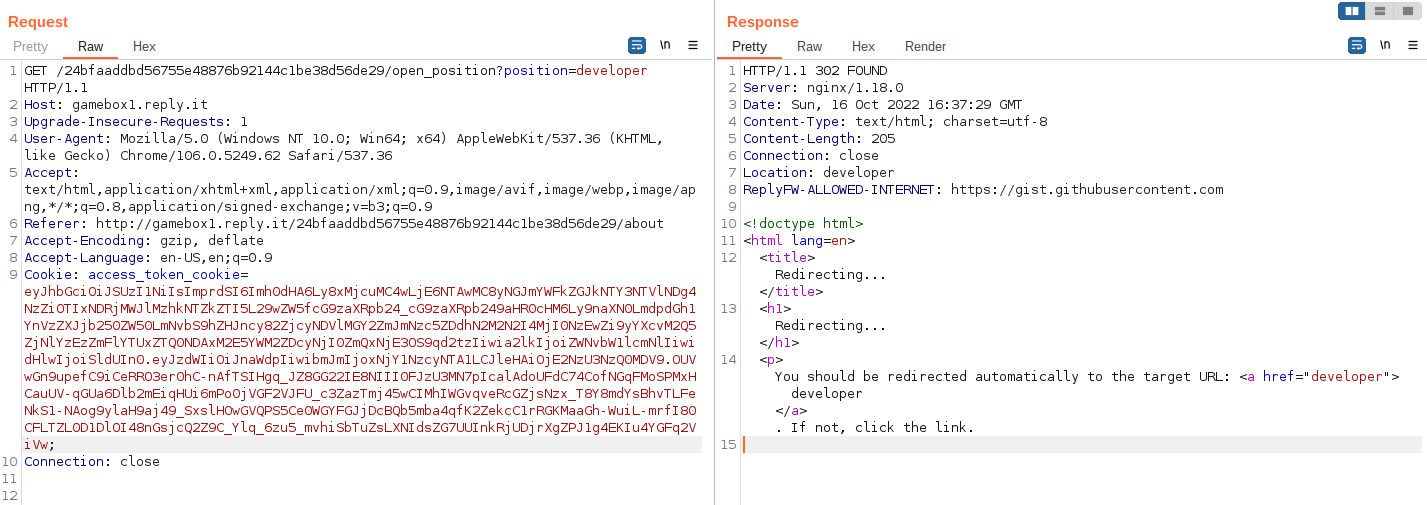Open the Hex tab in Response panel
The width and height of the screenshot is (1427, 505).
(863, 47)
